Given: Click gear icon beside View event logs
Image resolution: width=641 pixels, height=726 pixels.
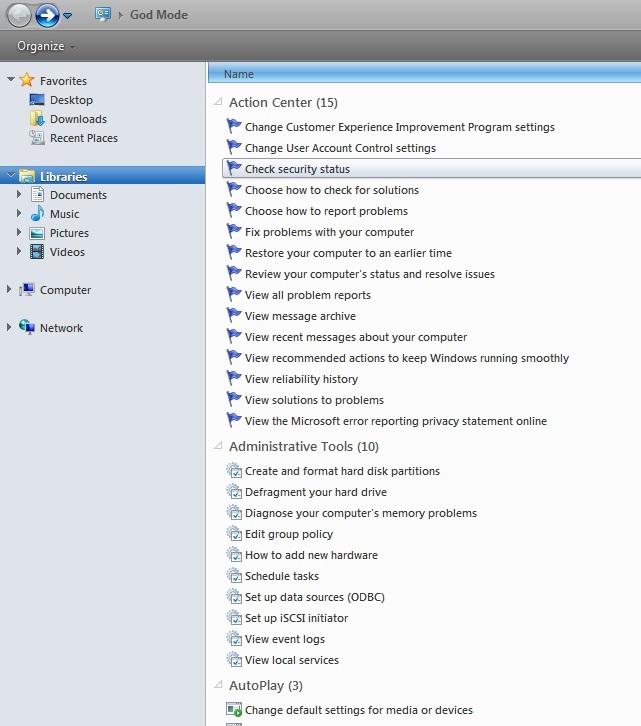Looking at the screenshot, I should click(x=234, y=638).
